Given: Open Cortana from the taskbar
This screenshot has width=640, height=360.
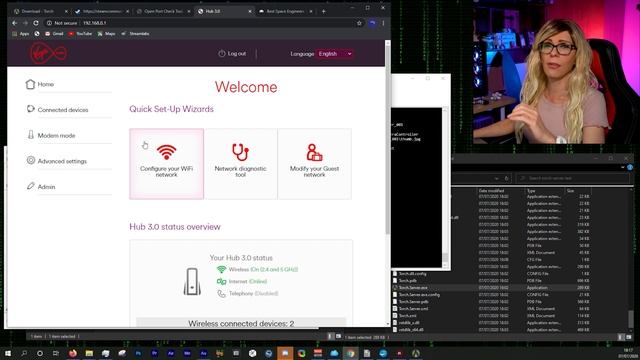Looking at the screenshot, I should pyautogui.click(x=40, y=353).
